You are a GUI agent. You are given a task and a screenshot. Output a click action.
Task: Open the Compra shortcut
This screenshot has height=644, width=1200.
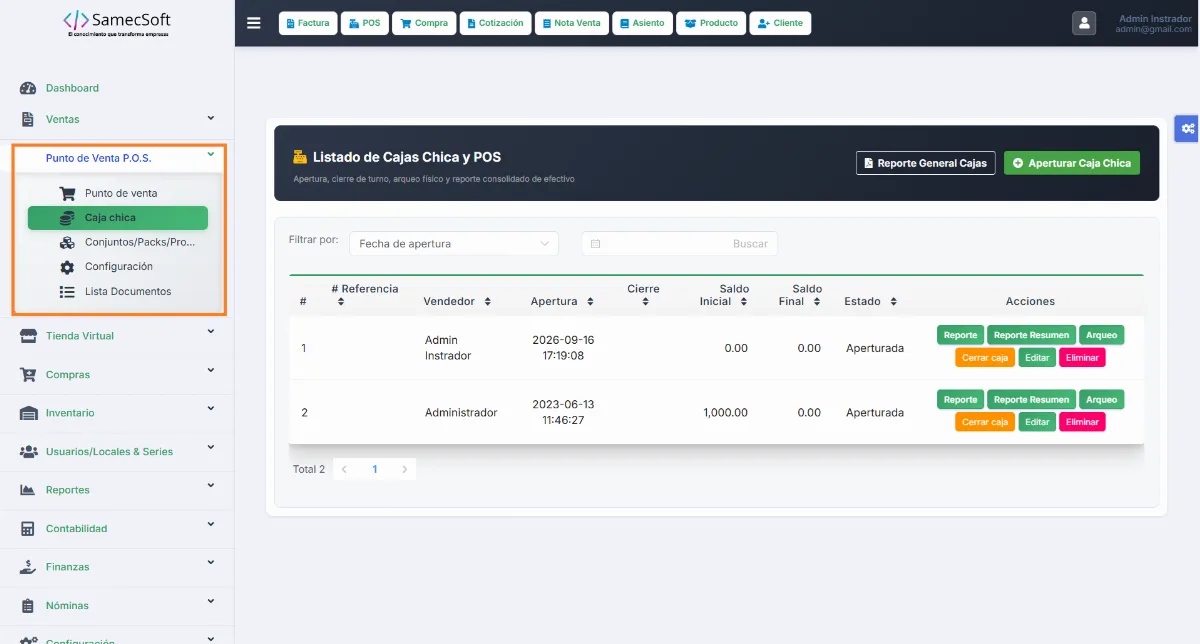tap(424, 23)
